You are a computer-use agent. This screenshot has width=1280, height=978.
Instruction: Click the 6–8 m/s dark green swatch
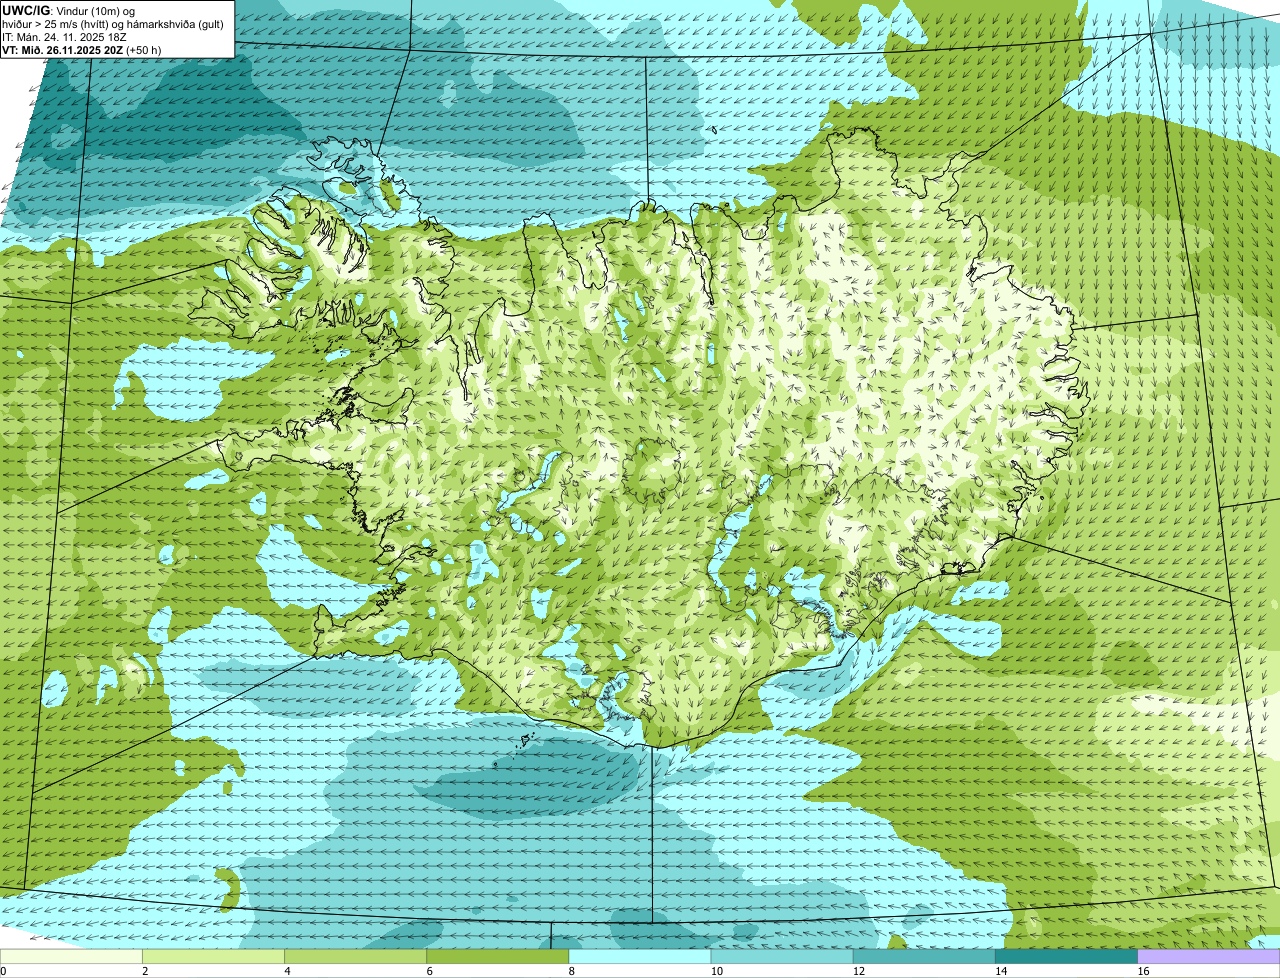click(x=498, y=957)
